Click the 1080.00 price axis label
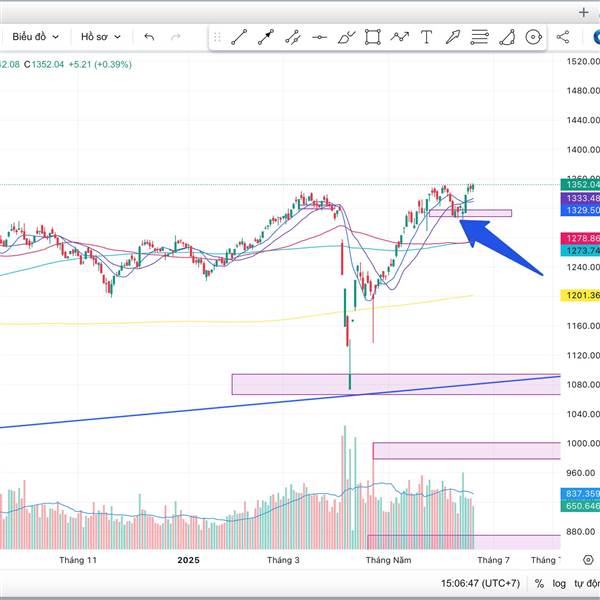Screen dimensions: 600x600 pos(583,385)
